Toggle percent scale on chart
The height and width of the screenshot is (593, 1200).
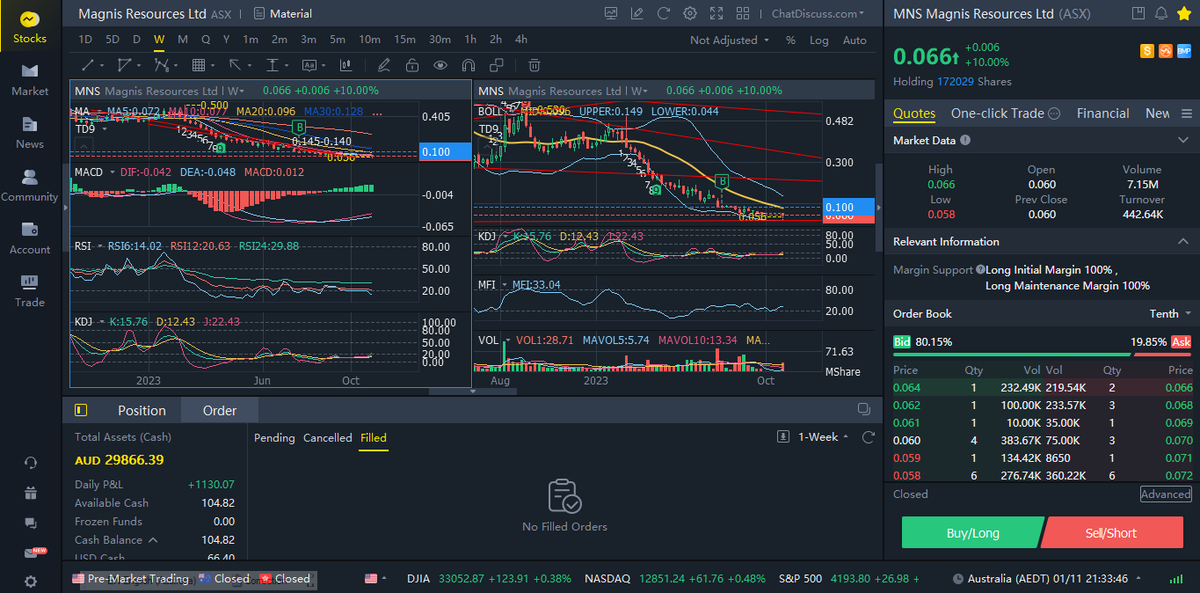click(790, 40)
